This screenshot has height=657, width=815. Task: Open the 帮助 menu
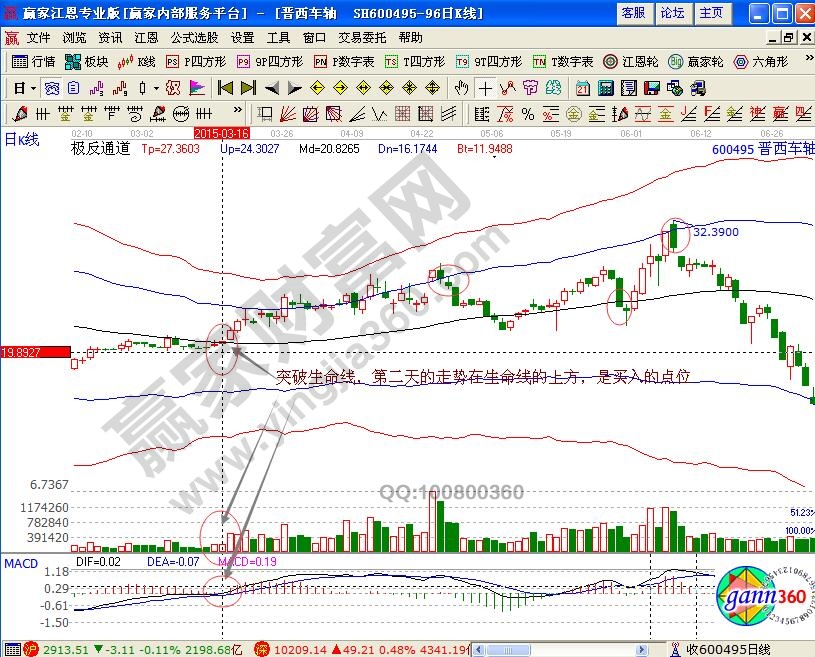tap(411, 37)
